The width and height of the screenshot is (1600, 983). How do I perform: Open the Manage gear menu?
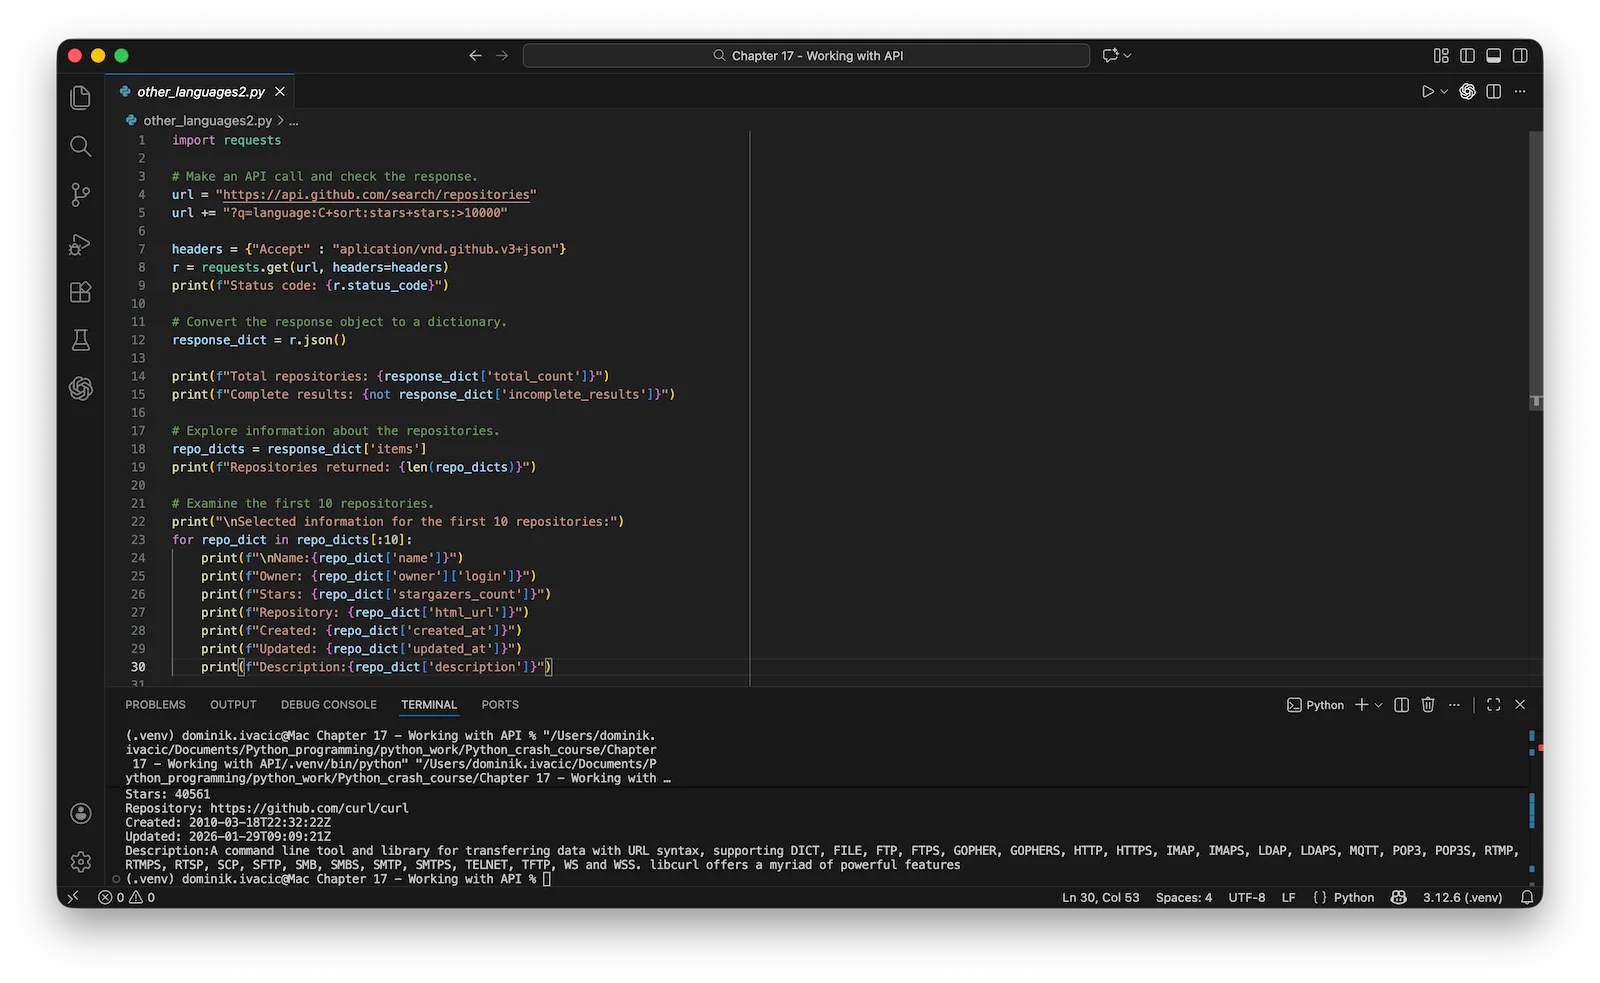(x=81, y=861)
